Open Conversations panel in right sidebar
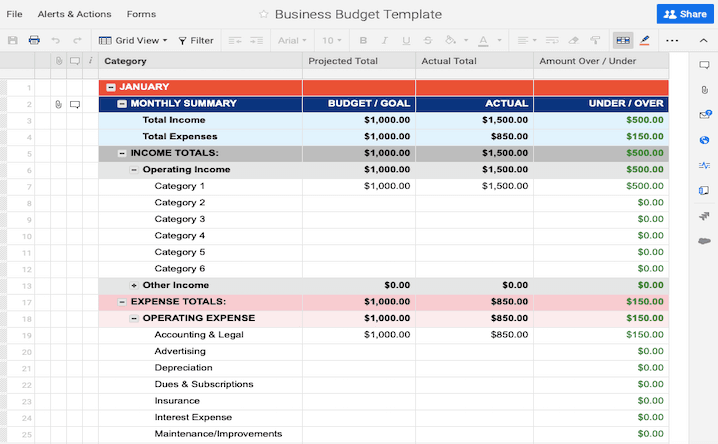This screenshot has height=444, width=718. 705,65
